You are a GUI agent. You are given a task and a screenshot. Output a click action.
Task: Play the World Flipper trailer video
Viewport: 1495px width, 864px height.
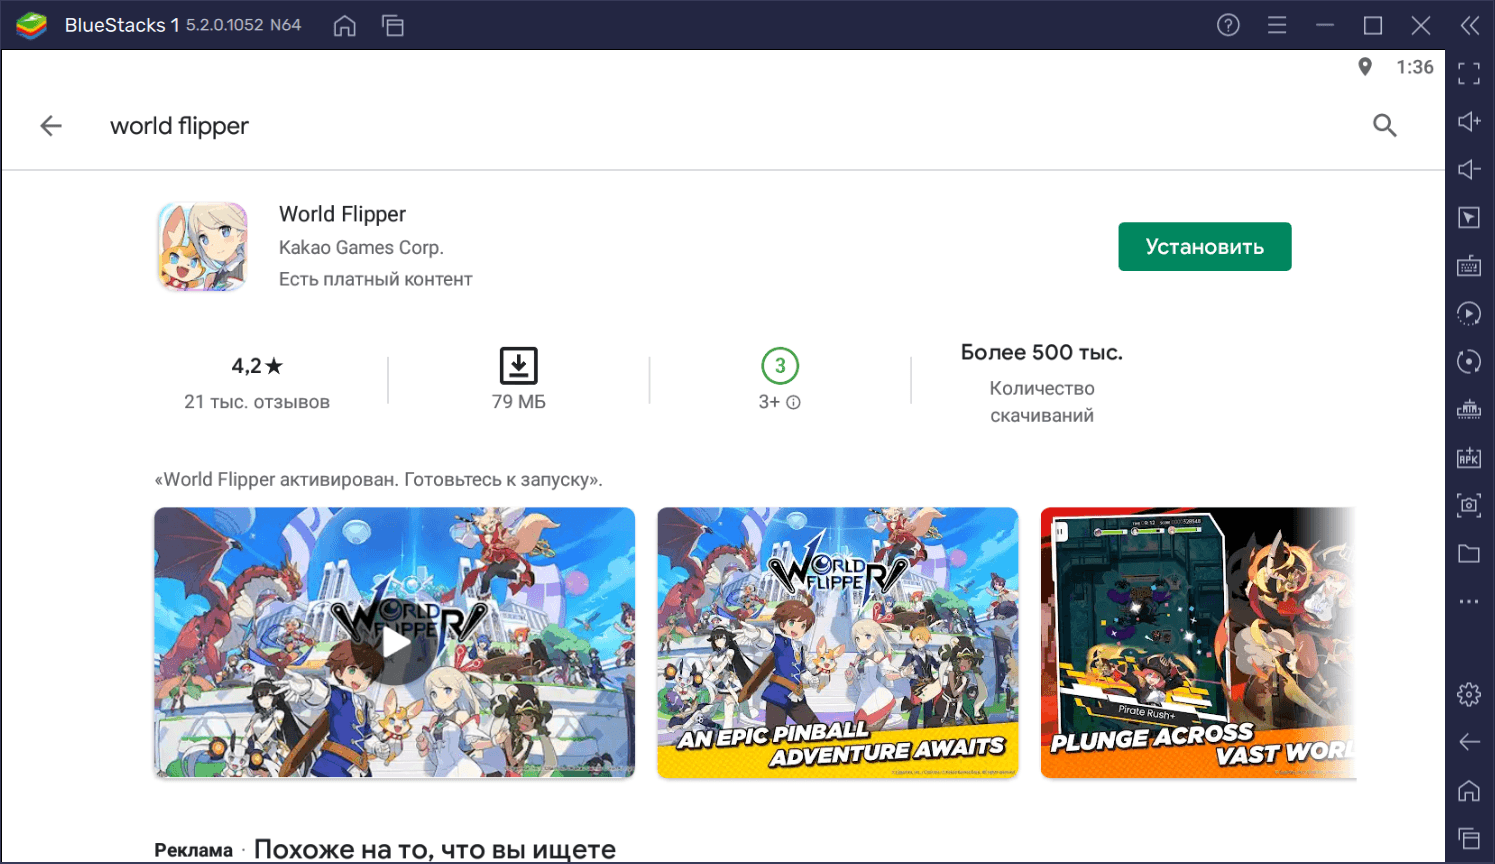pos(394,642)
